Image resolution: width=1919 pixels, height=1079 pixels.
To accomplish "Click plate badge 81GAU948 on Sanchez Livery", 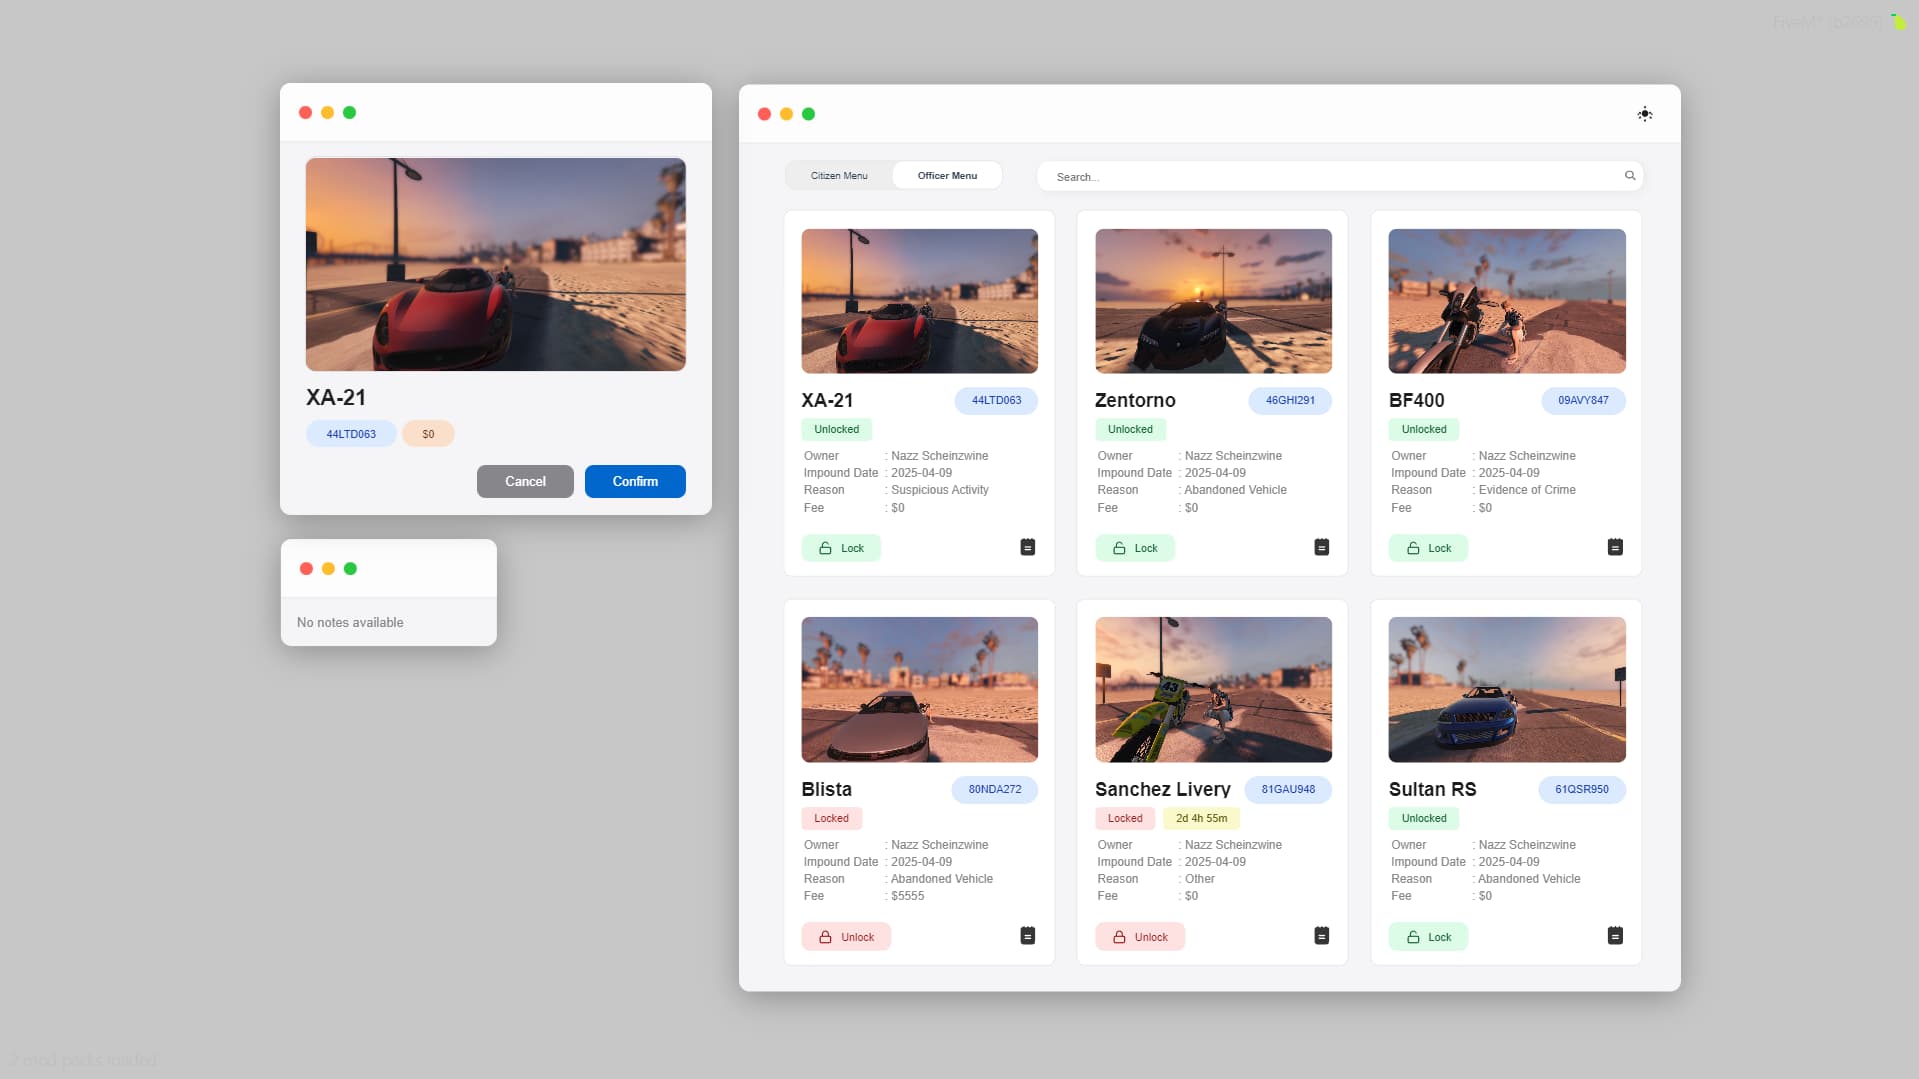I will [1288, 790].
